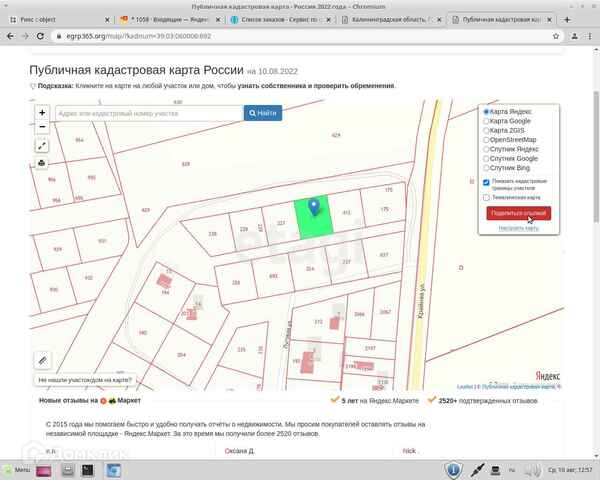Zoom out the map with minus button
The image size is (600, 480).
(x=42, y=127)
